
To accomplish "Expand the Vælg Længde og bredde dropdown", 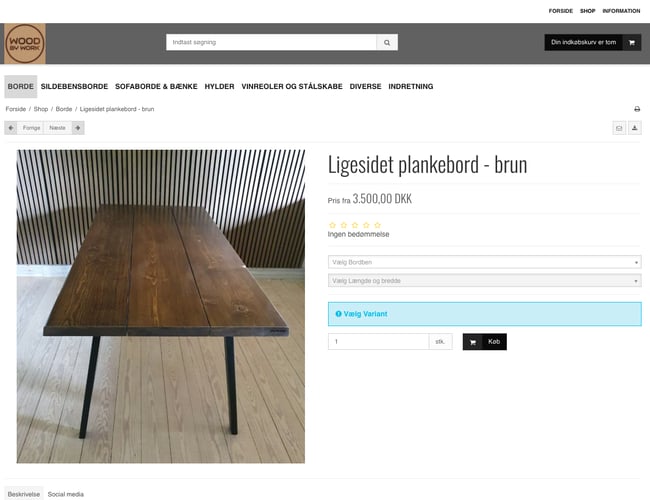I will 484,281.
